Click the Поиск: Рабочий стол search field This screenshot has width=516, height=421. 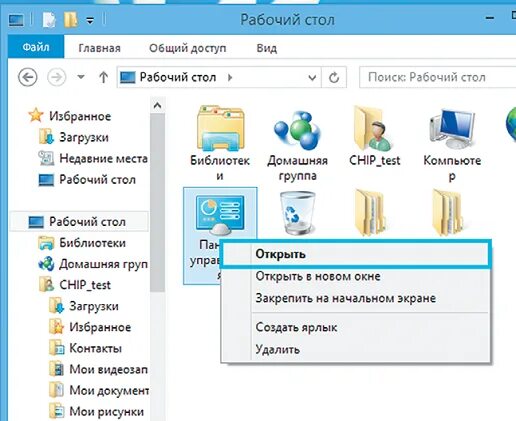[437, 78]
